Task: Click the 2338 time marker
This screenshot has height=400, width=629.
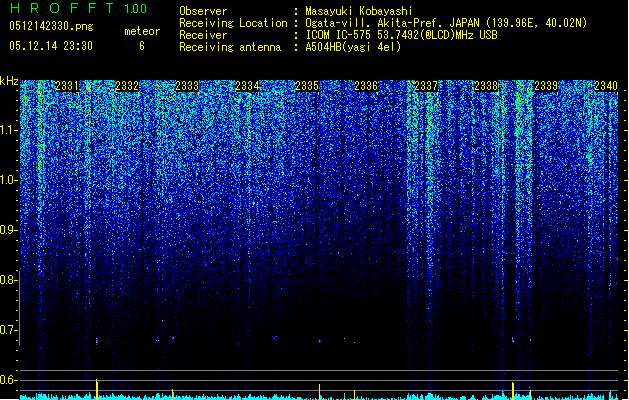Action: tap(486, 86)
